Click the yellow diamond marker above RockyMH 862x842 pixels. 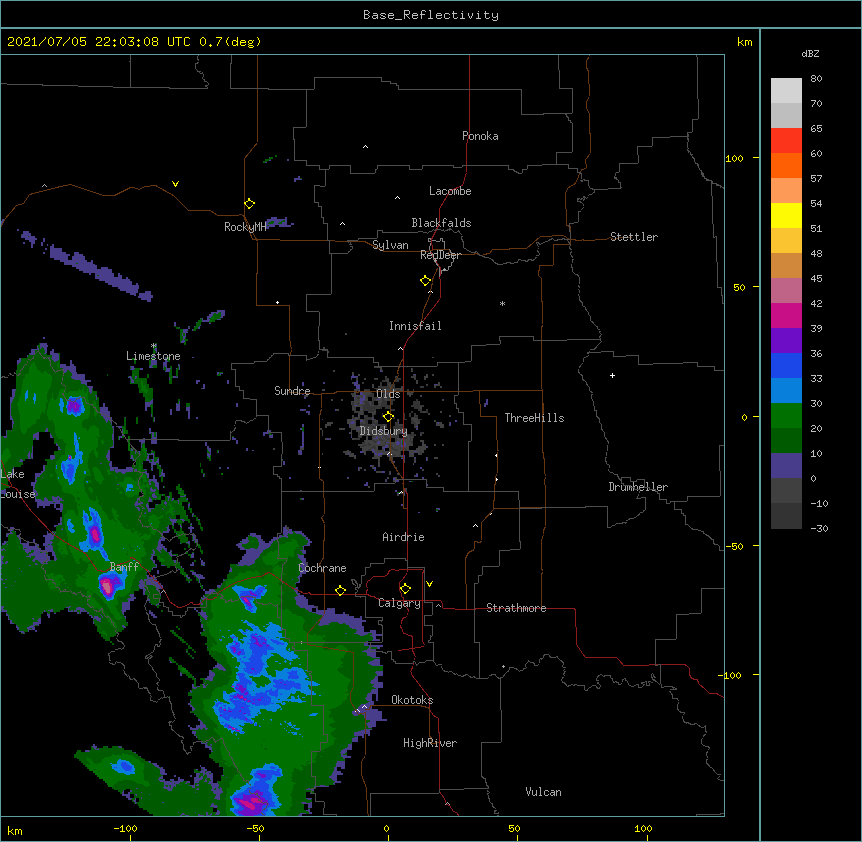coord(250,204)
